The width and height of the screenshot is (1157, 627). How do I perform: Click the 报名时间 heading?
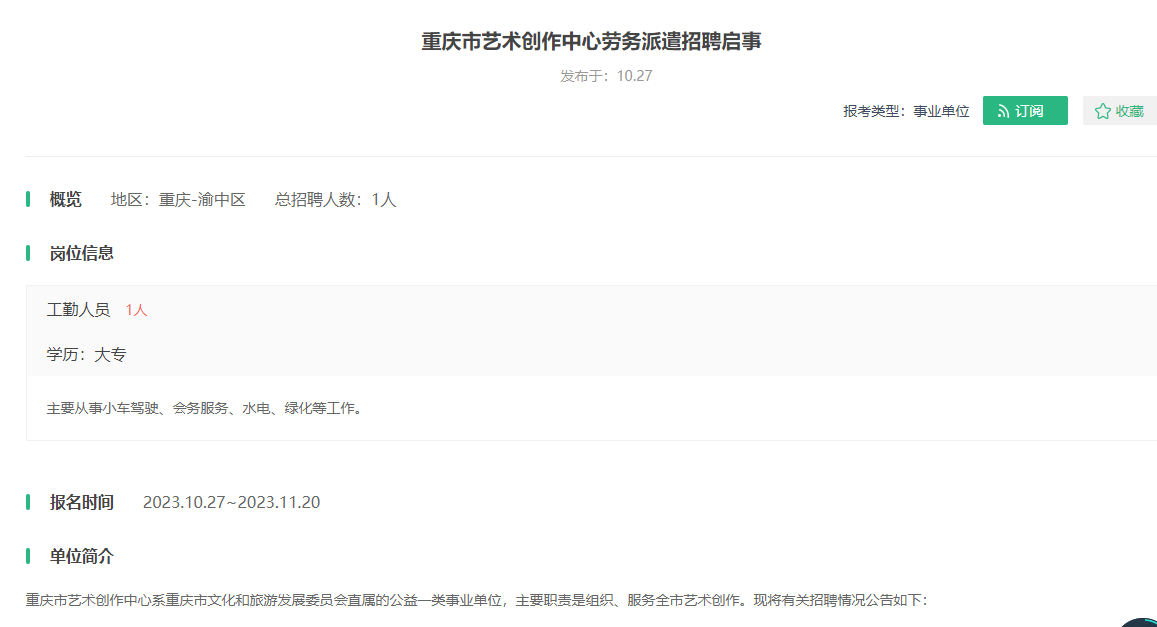[x=81, y=502]
